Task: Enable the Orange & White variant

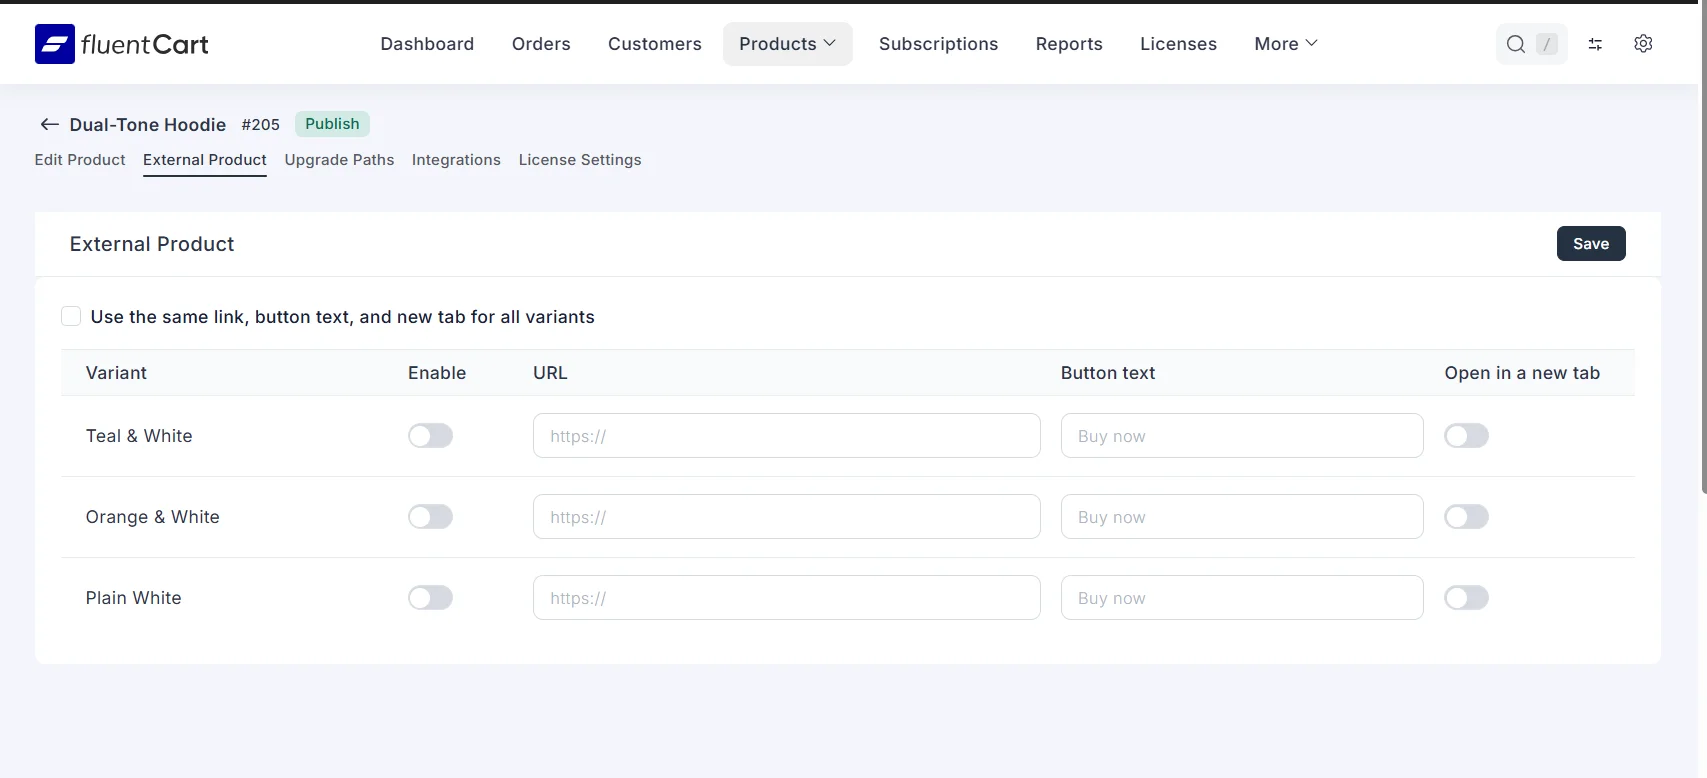Action: [430, 517]
